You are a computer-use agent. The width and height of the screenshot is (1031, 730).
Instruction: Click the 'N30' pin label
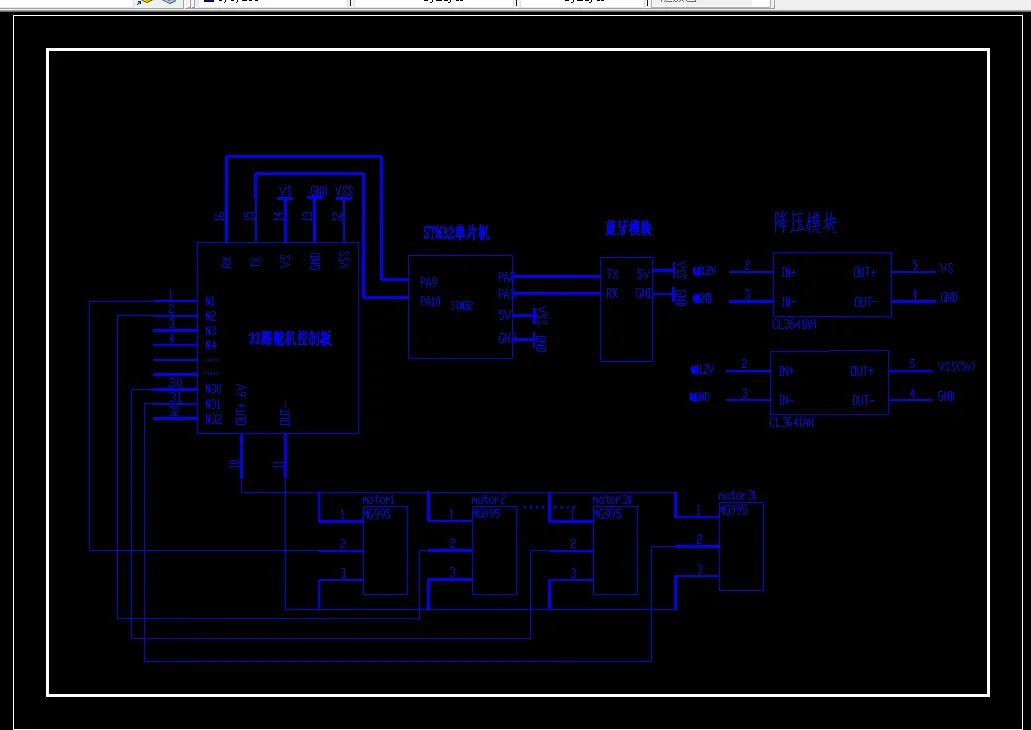click(x=213, y=389)
